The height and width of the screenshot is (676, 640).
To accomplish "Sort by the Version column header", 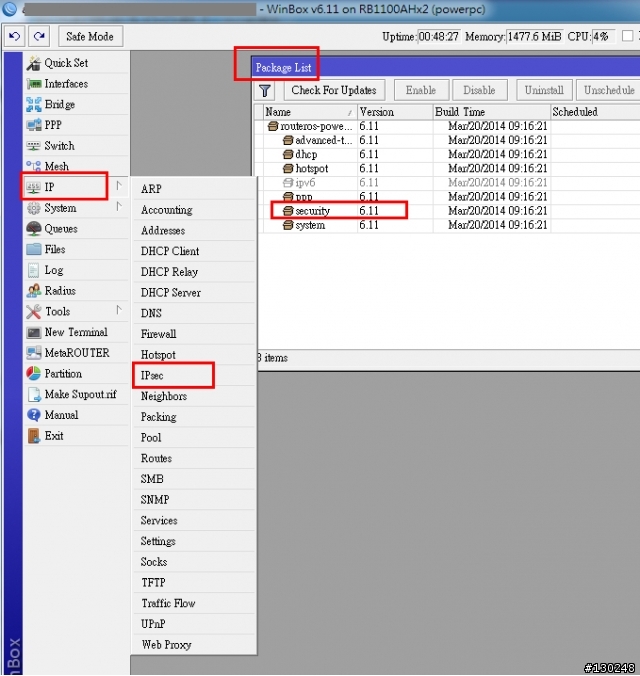I will [x=395, y=112].
